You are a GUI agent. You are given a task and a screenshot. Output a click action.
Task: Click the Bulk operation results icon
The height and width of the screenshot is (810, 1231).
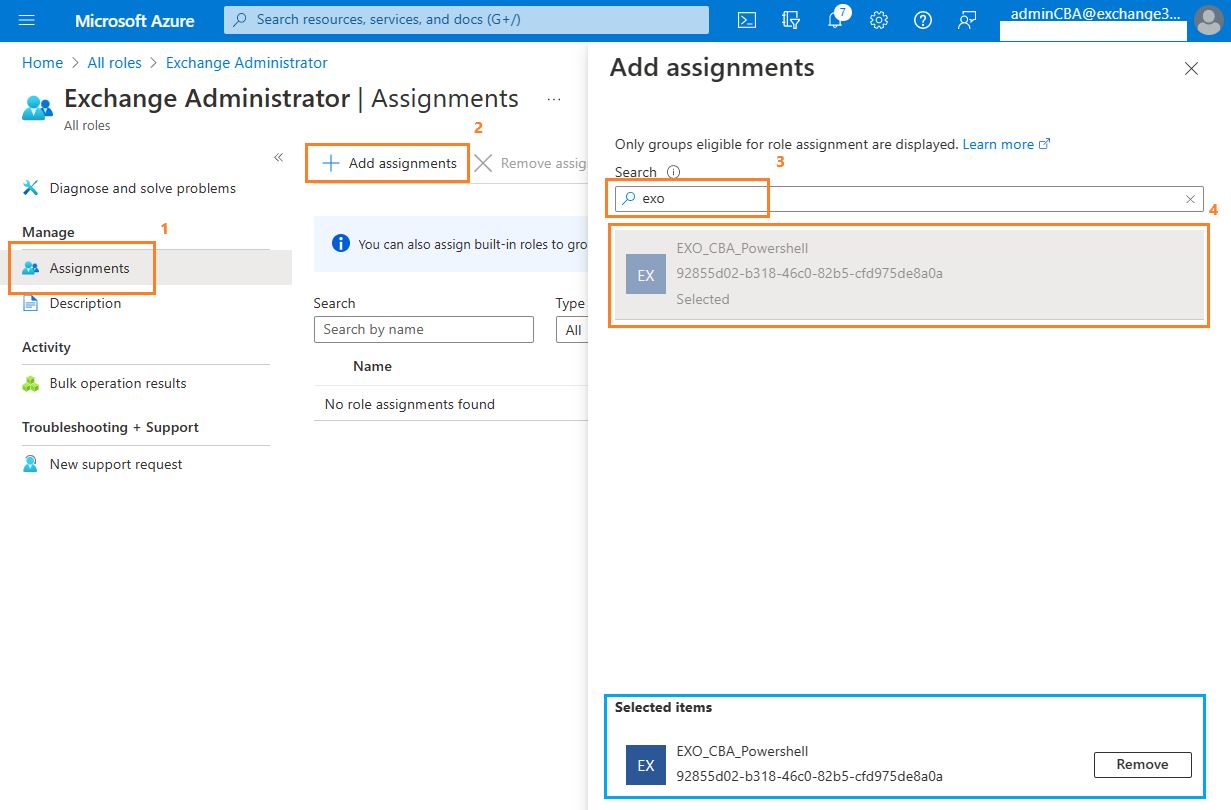point(31,383)
